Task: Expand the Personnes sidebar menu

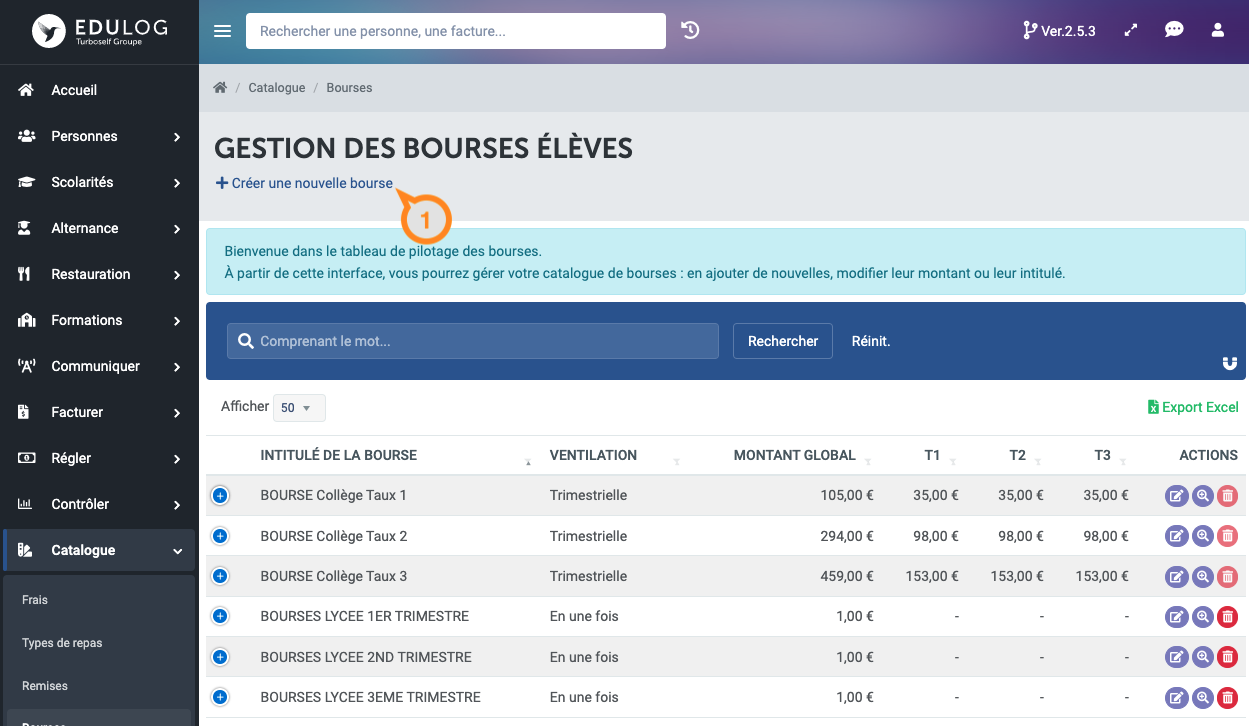Action: click(x=99, y=136)
